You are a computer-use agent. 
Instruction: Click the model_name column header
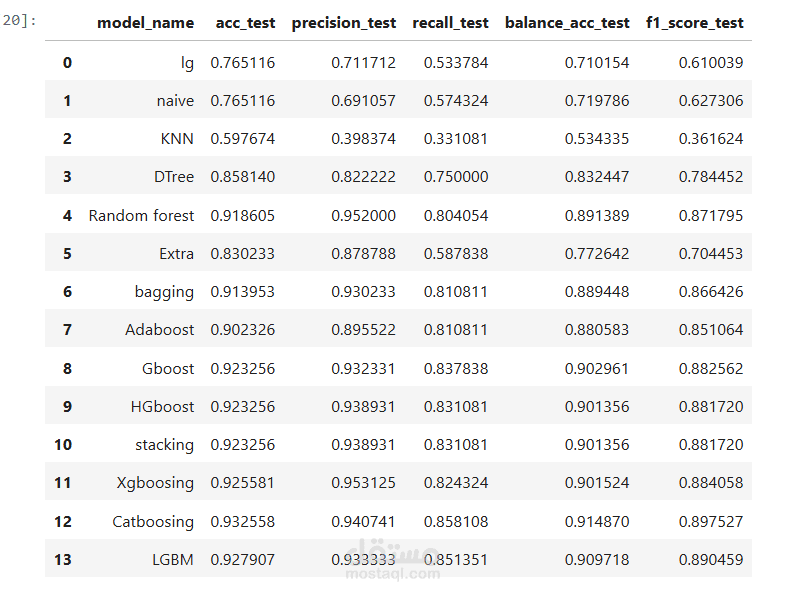tap(145, 23)
